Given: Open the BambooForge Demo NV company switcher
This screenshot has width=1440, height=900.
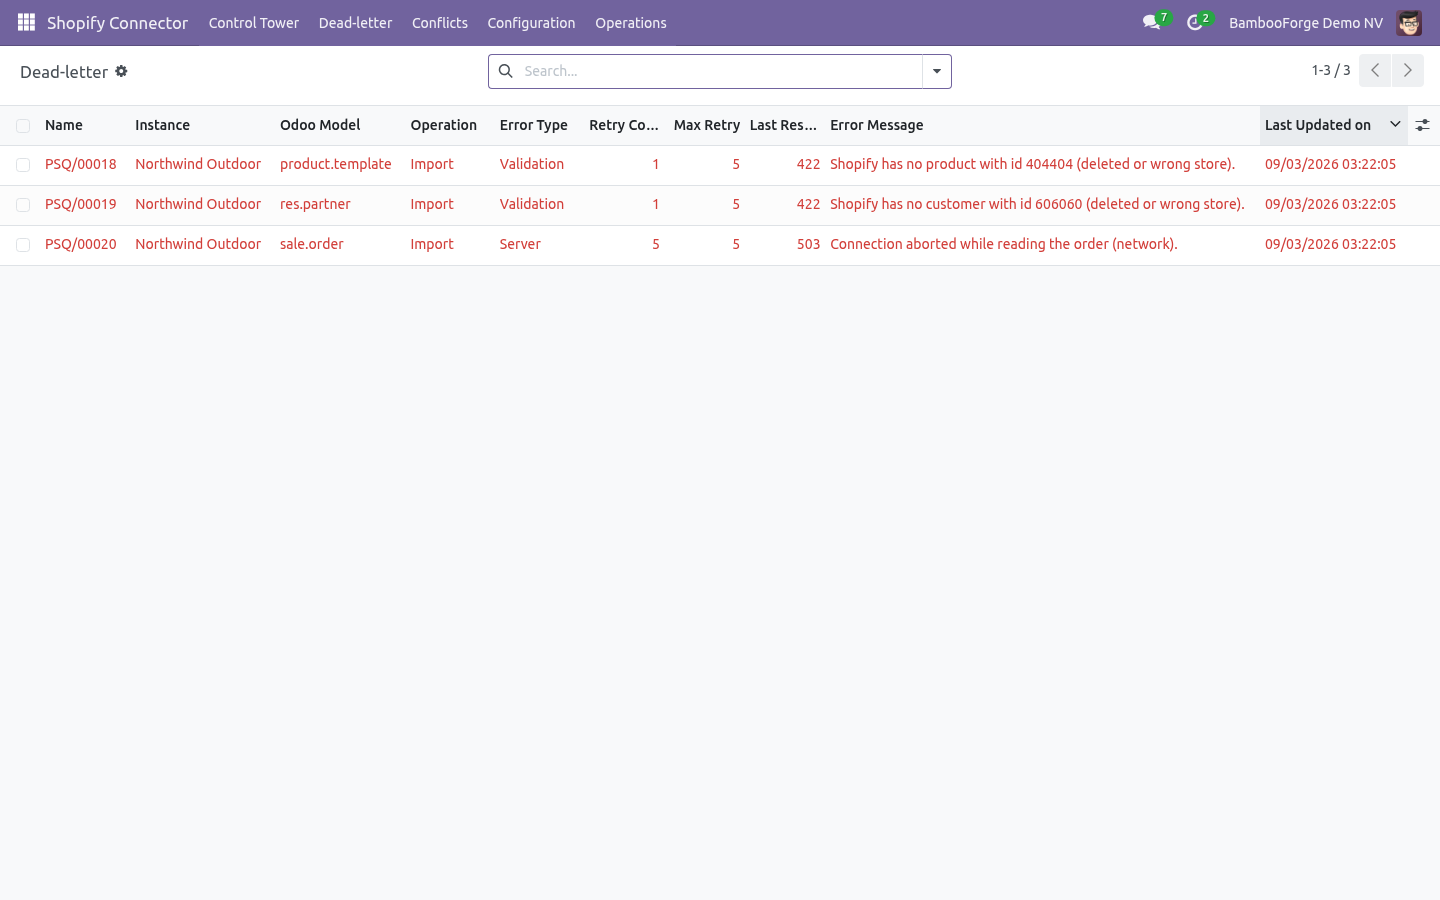Looking at the screenshot, I should tap(1306, 22).
